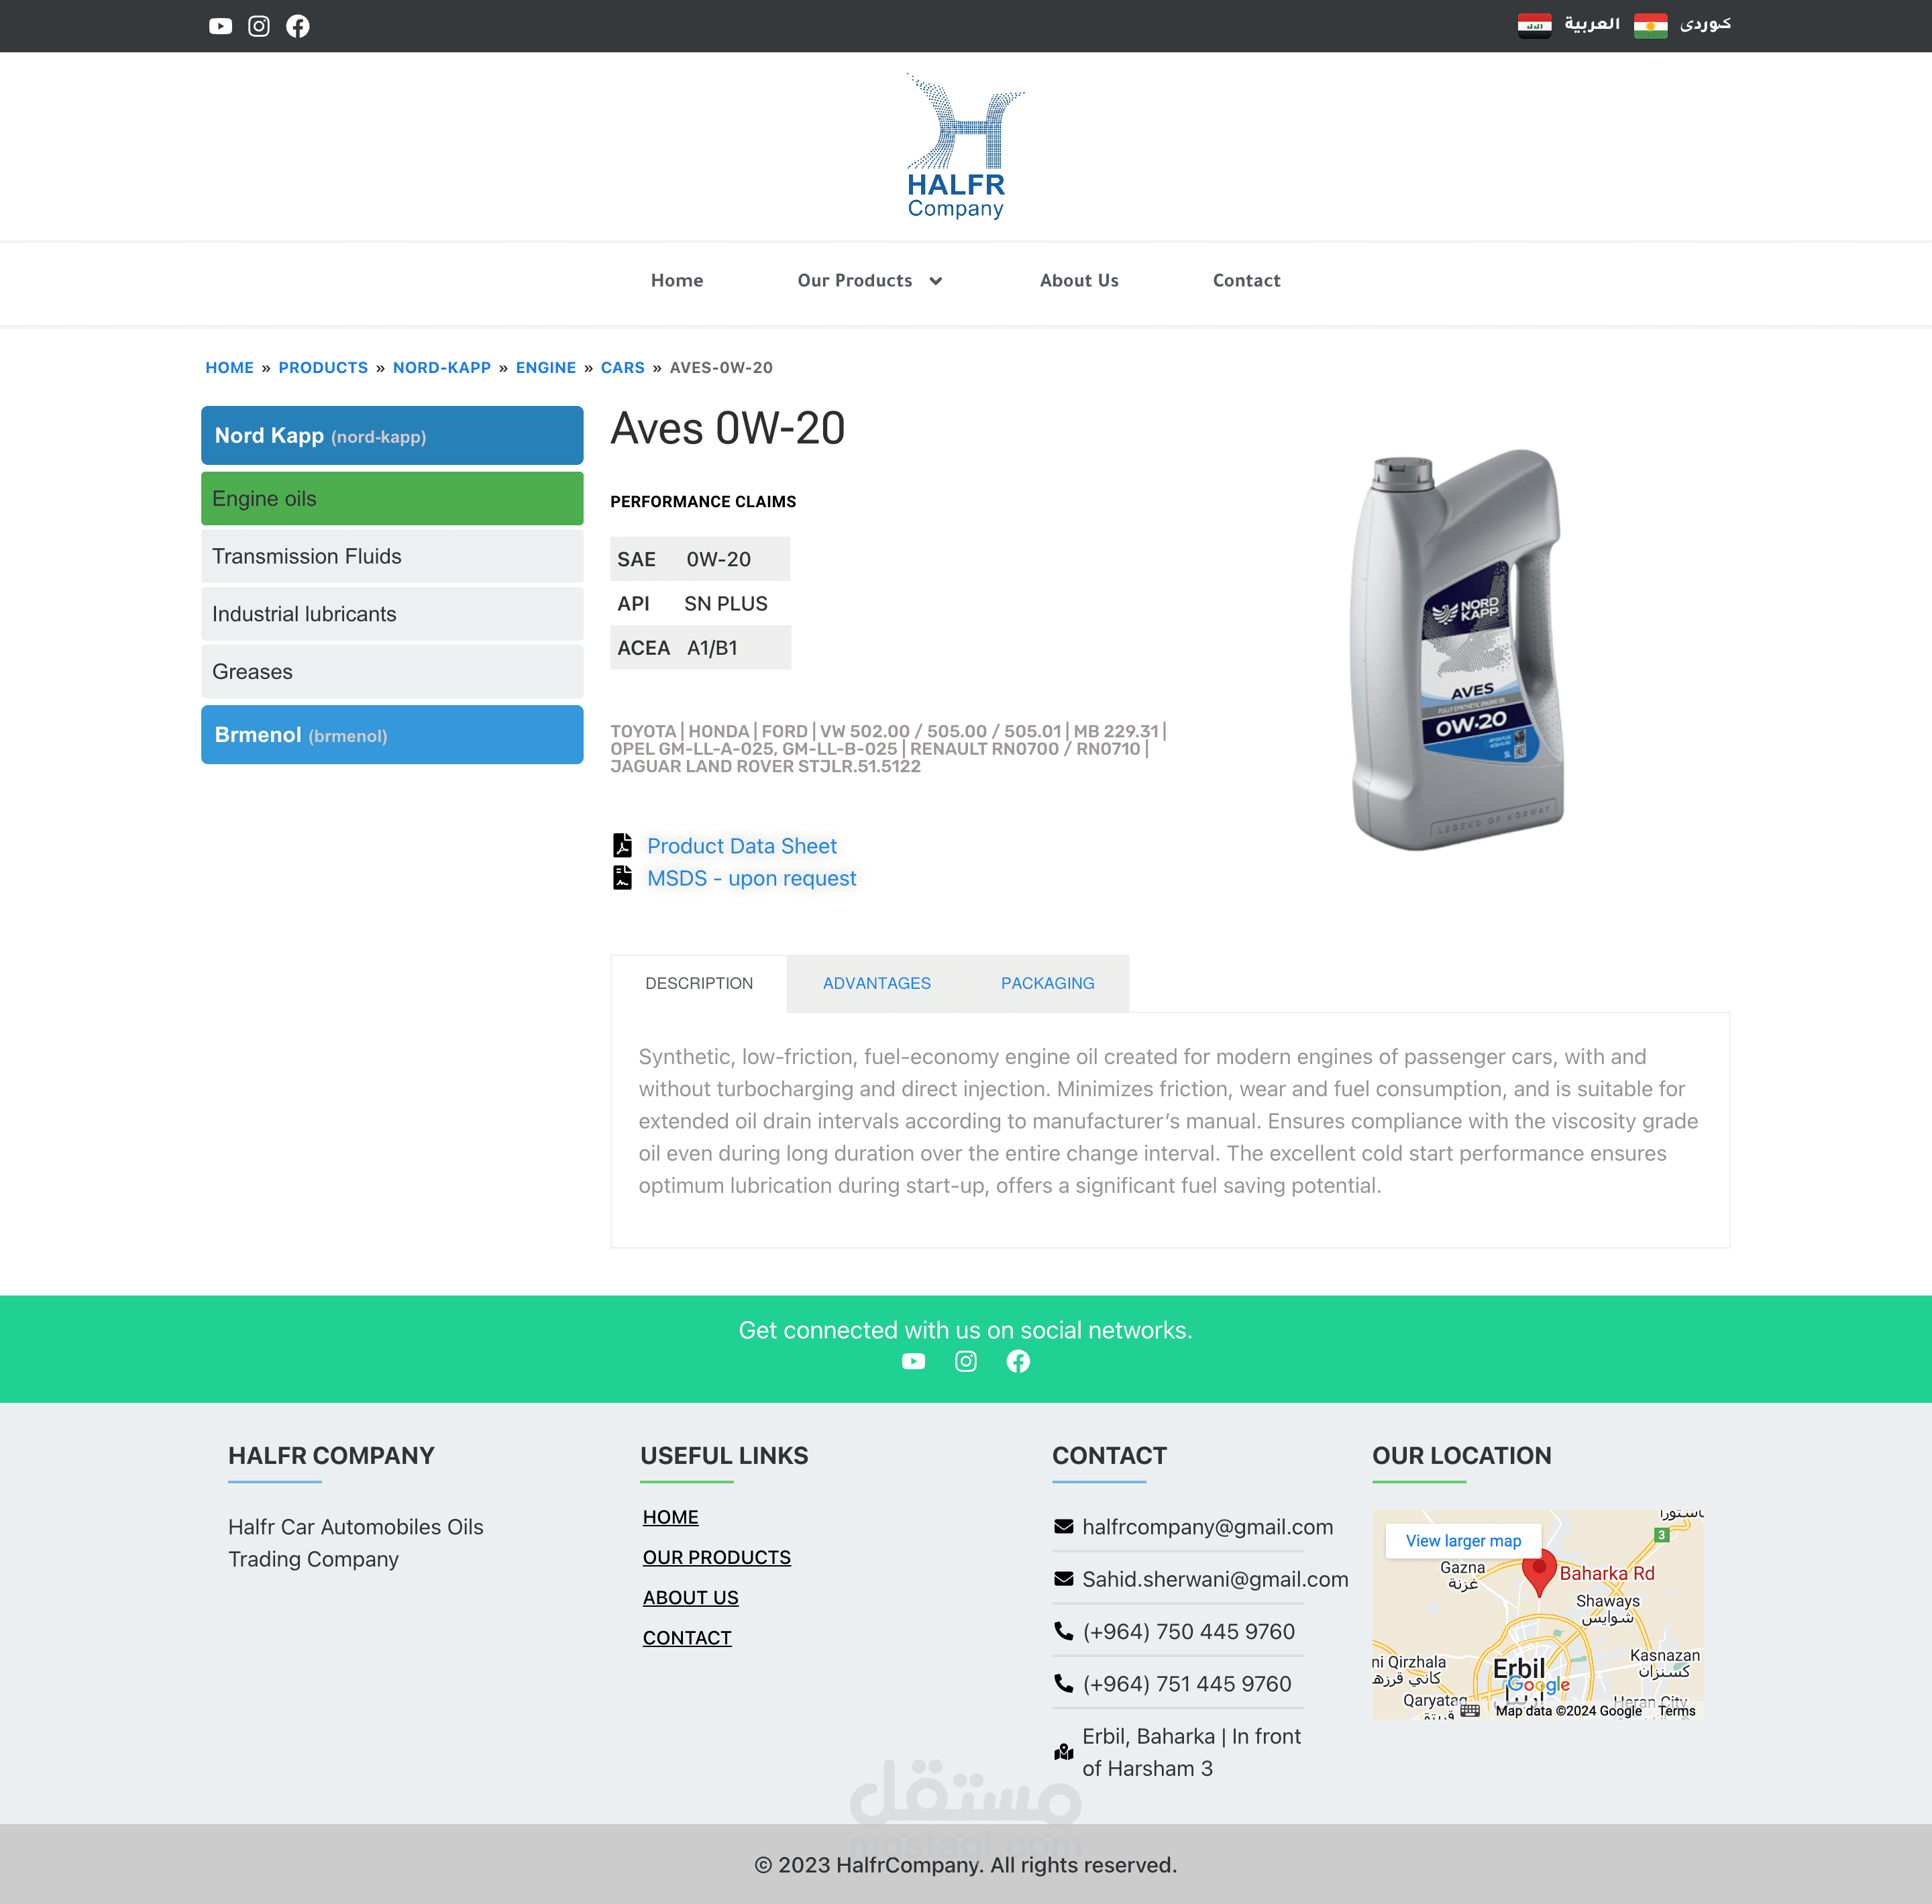Click phone icon beside 751 445 9760
This screenshot has width=1932, height=1904.
[1064, 1683]
